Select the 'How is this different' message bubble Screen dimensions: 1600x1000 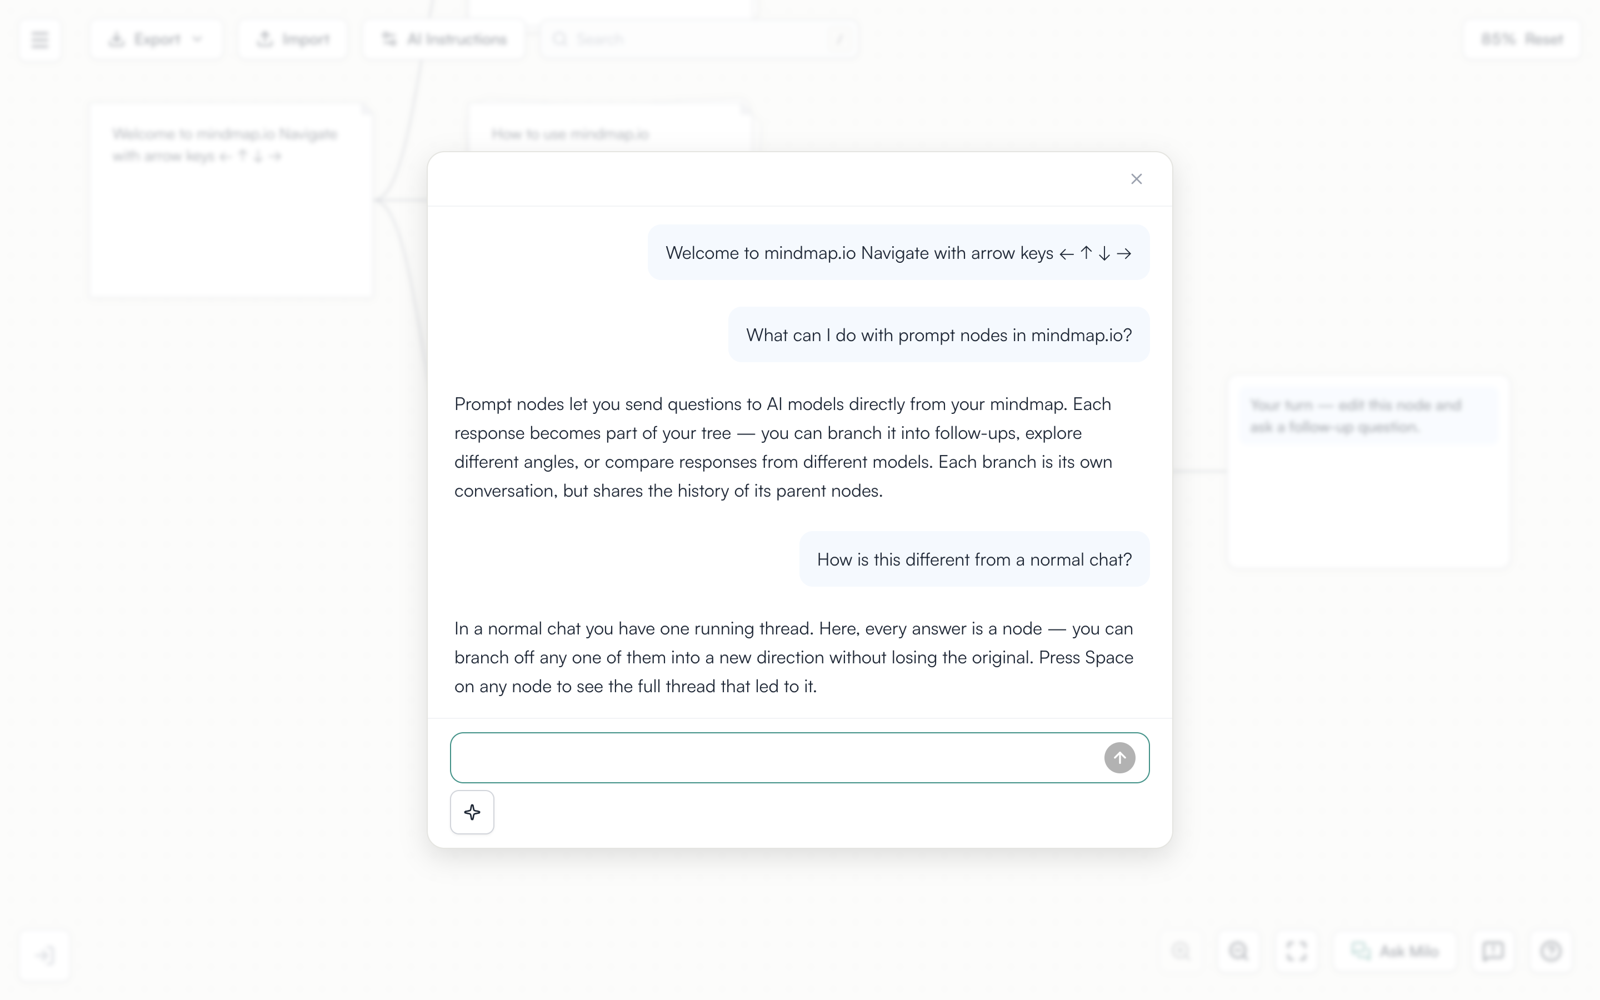[x=974, y=559]
